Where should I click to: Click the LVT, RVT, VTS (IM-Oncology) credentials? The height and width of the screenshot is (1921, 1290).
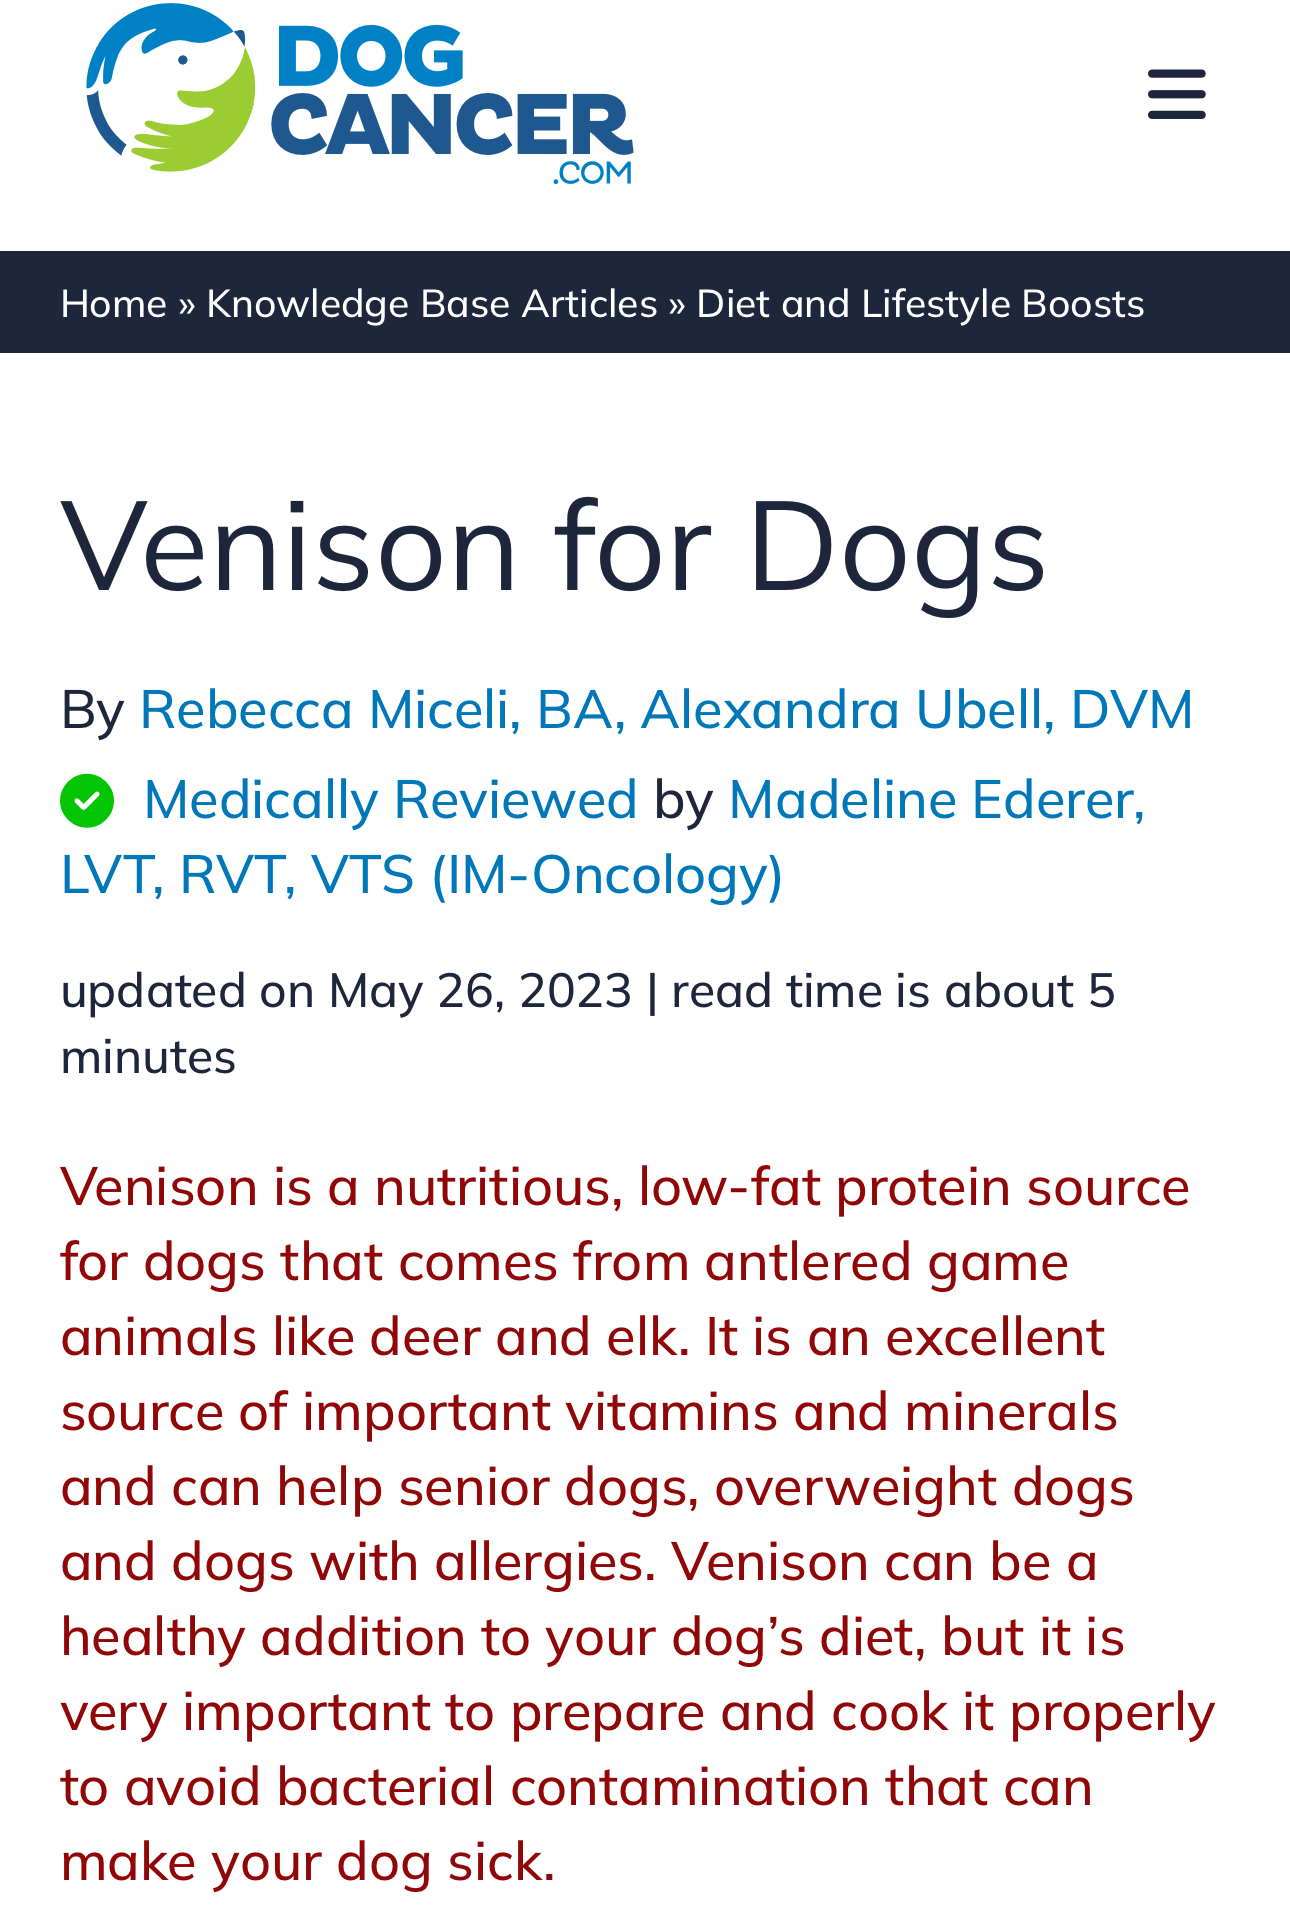tap(421, 875)
